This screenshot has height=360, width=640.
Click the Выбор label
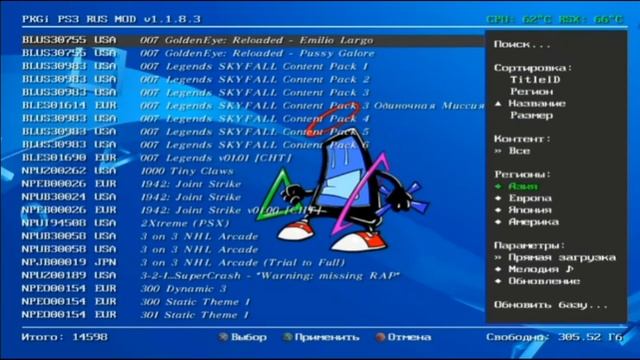(x=249, y=337)
